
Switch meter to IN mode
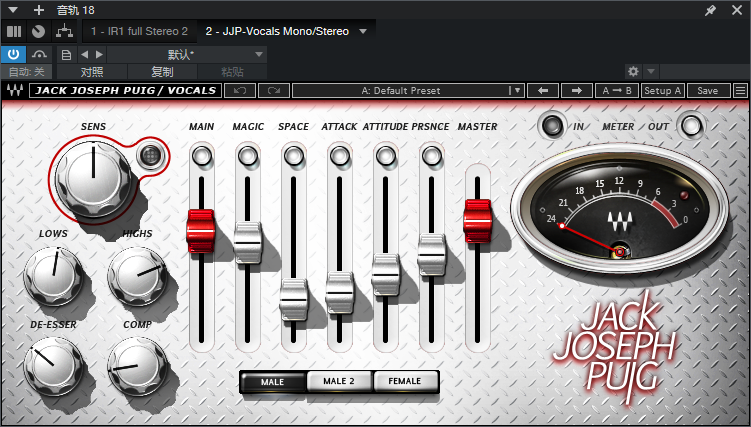551,126
